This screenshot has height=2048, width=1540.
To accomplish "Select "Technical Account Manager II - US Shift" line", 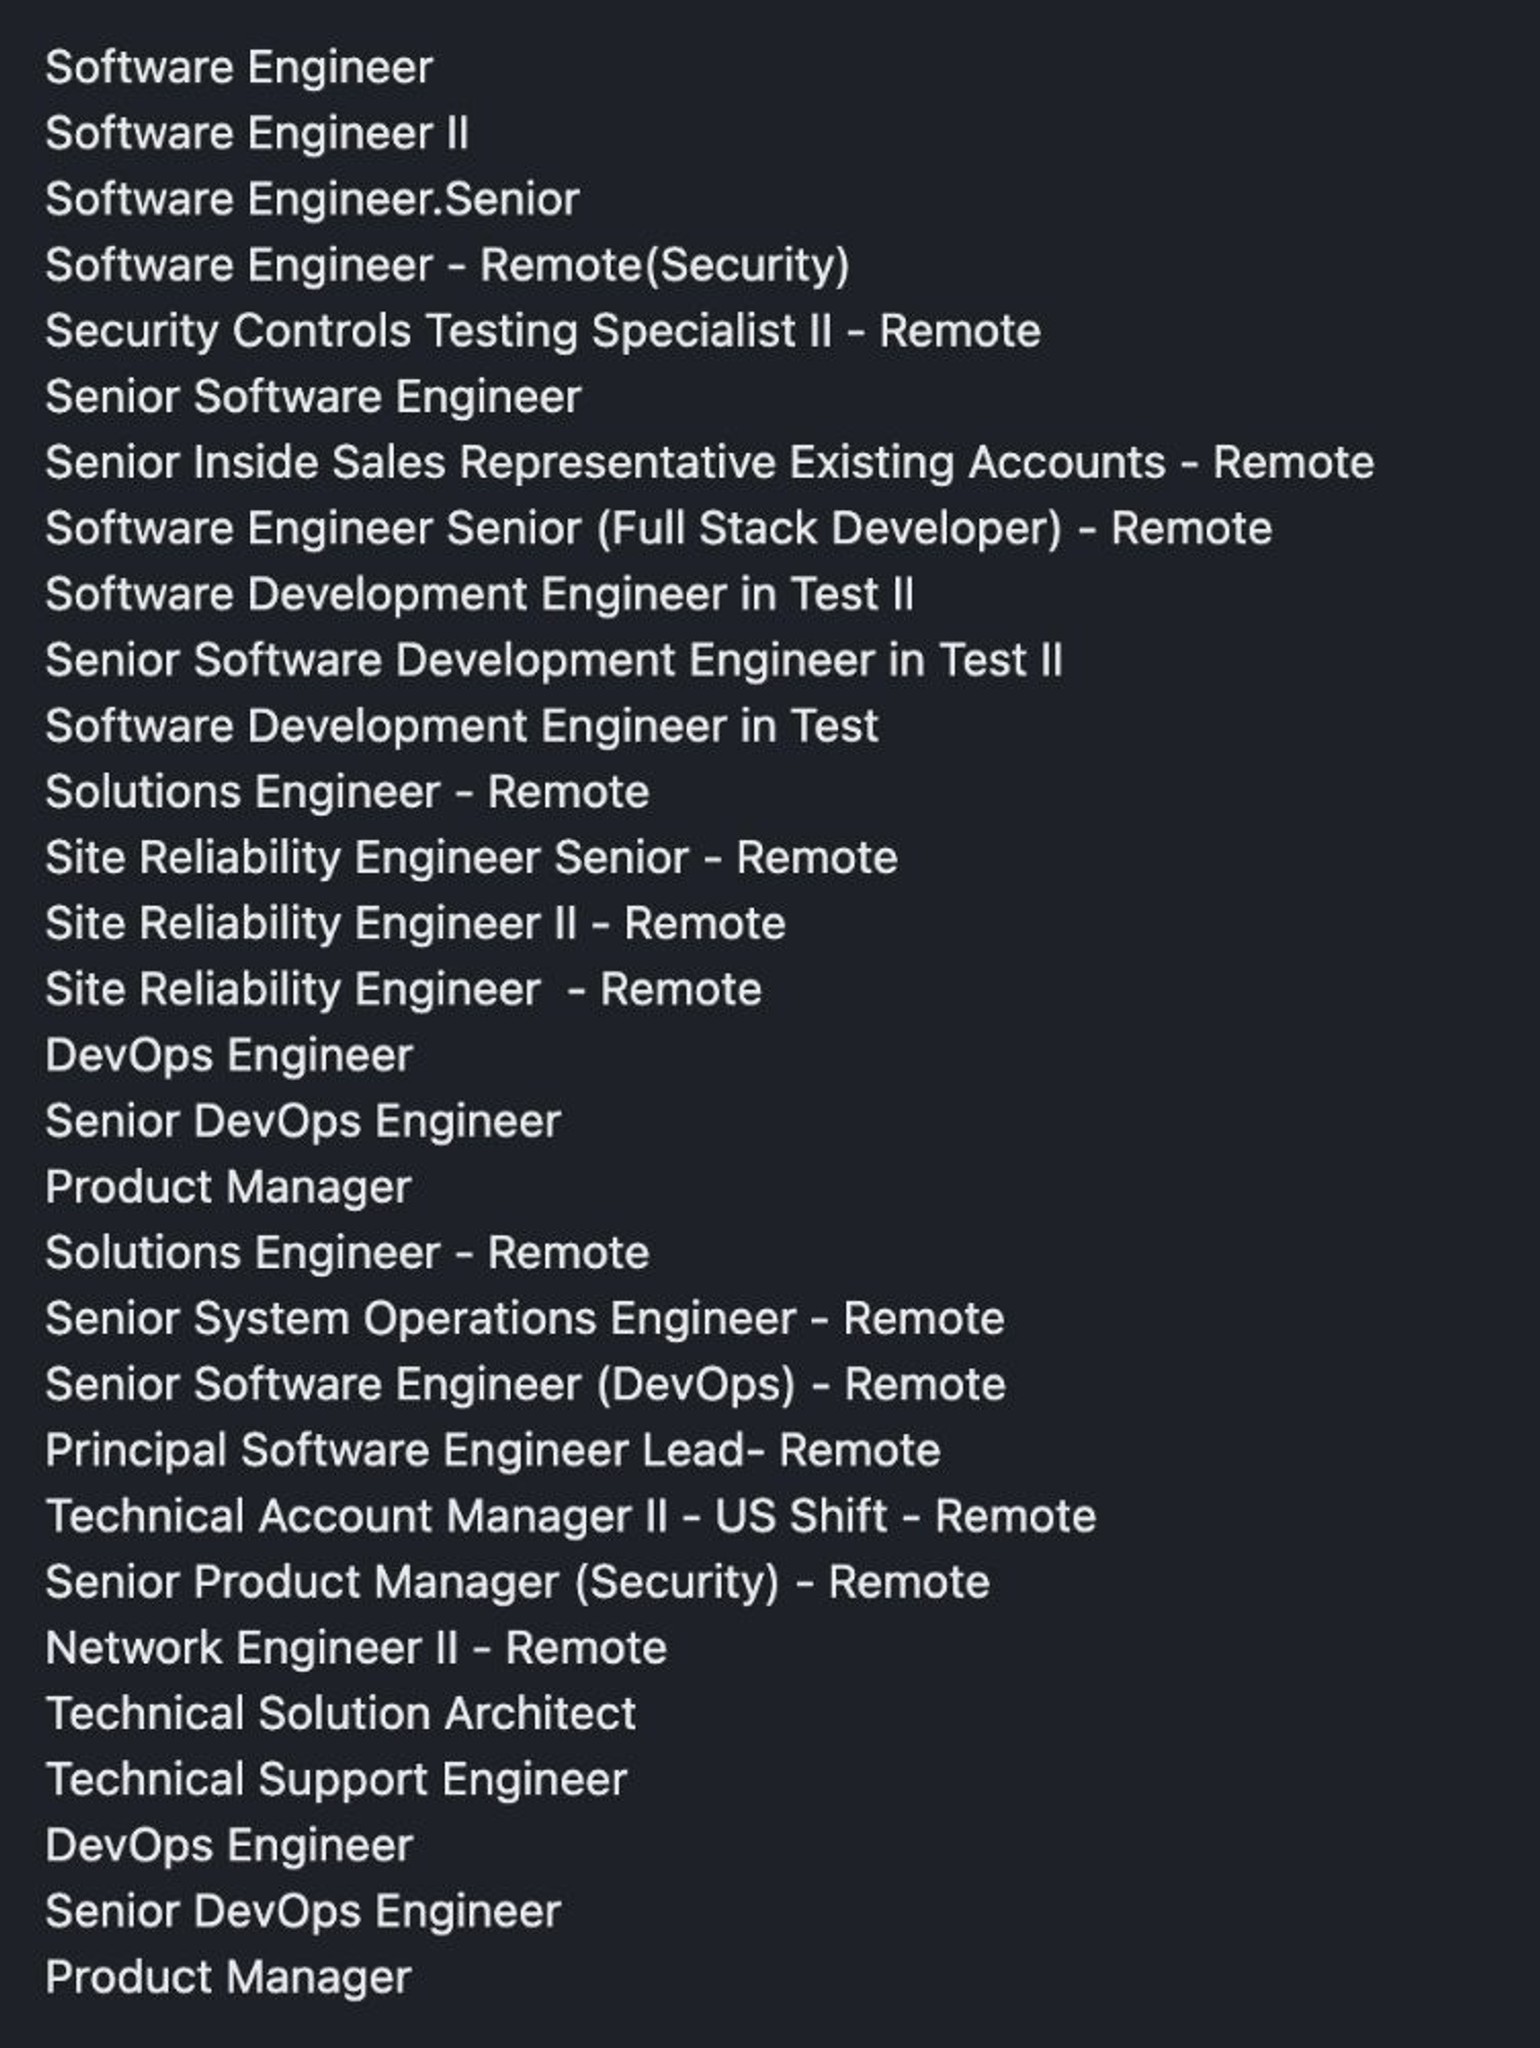I will pyautogui.click(x=570, y=1517).
